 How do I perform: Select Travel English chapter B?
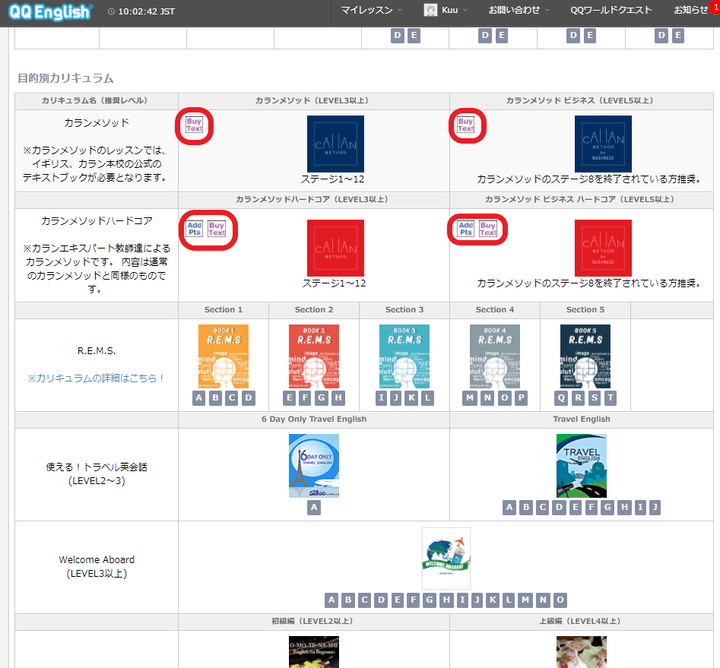(526, 507)
